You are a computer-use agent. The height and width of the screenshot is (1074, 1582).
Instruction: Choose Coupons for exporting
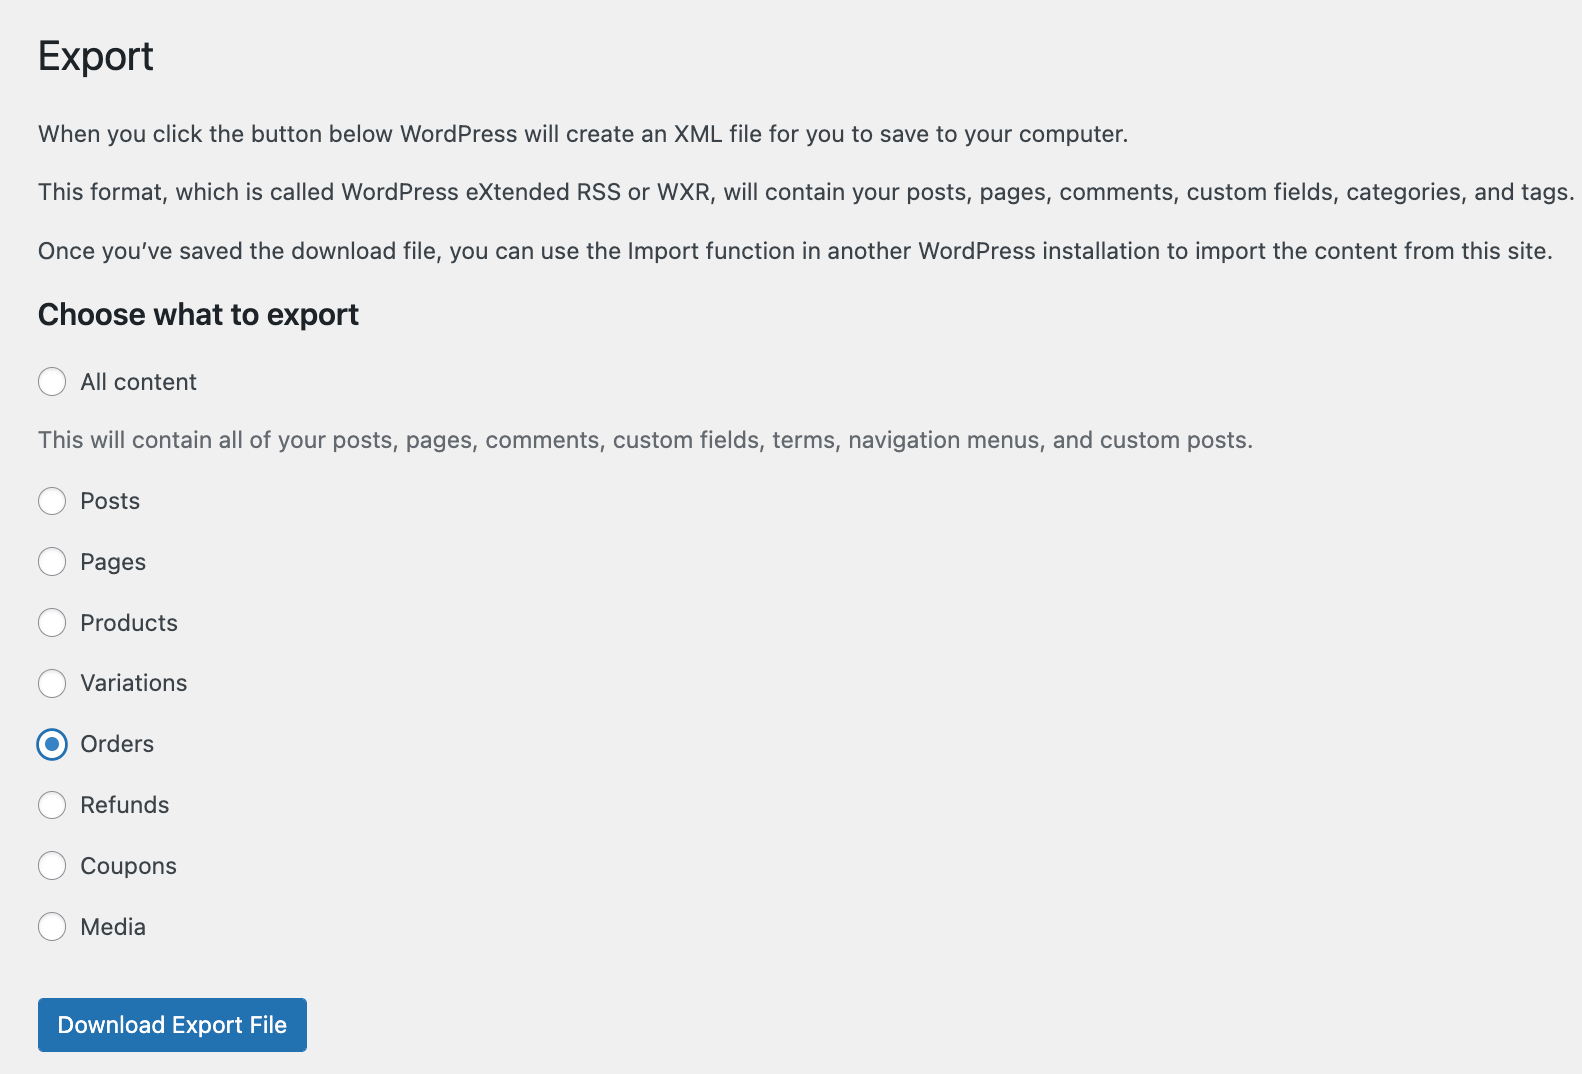52,866
